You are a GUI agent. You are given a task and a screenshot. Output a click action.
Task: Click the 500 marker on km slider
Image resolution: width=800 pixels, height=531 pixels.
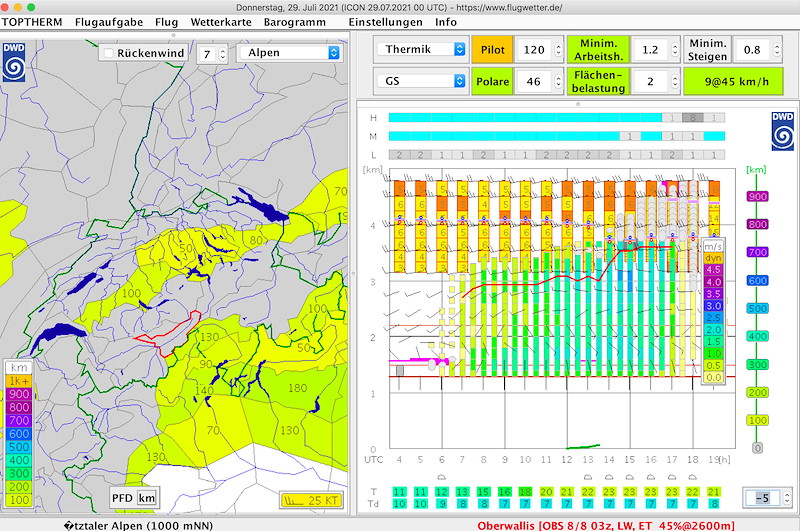coord(757,308)
